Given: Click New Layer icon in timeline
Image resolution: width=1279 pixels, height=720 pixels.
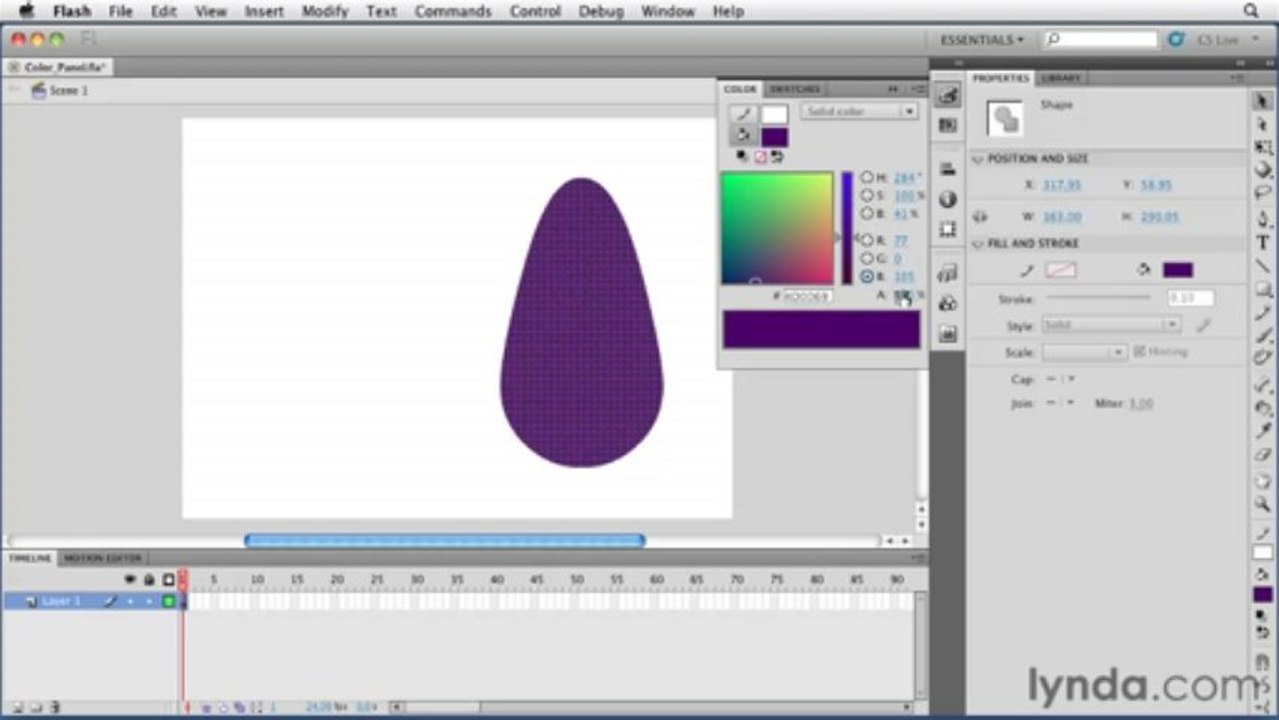Looking at the screenshot, I should 17,707.
